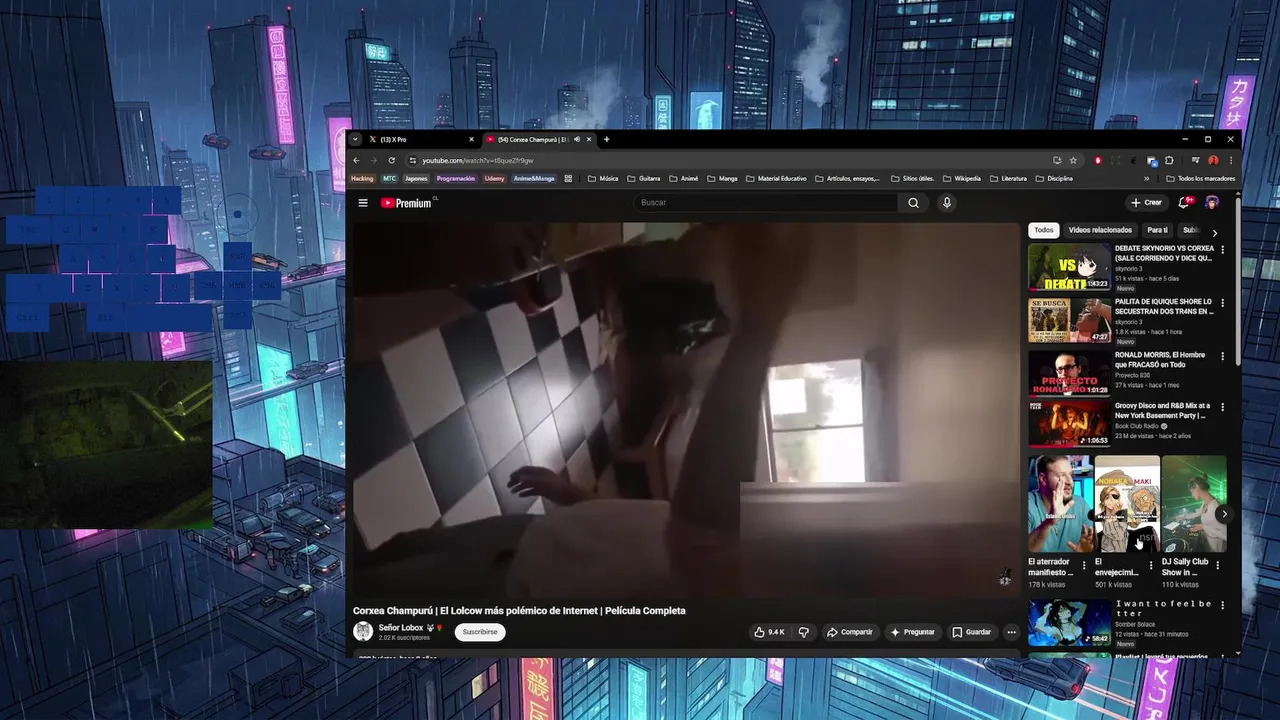
Task: Dislike the Corxea Champurú video
Action: (x=803, y=632)
